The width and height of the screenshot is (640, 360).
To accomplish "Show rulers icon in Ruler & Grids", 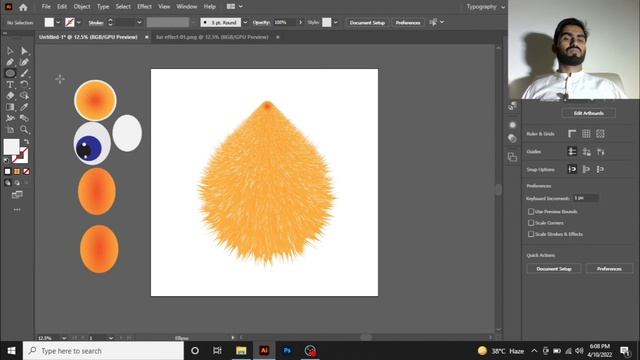I will click(572, 133).
